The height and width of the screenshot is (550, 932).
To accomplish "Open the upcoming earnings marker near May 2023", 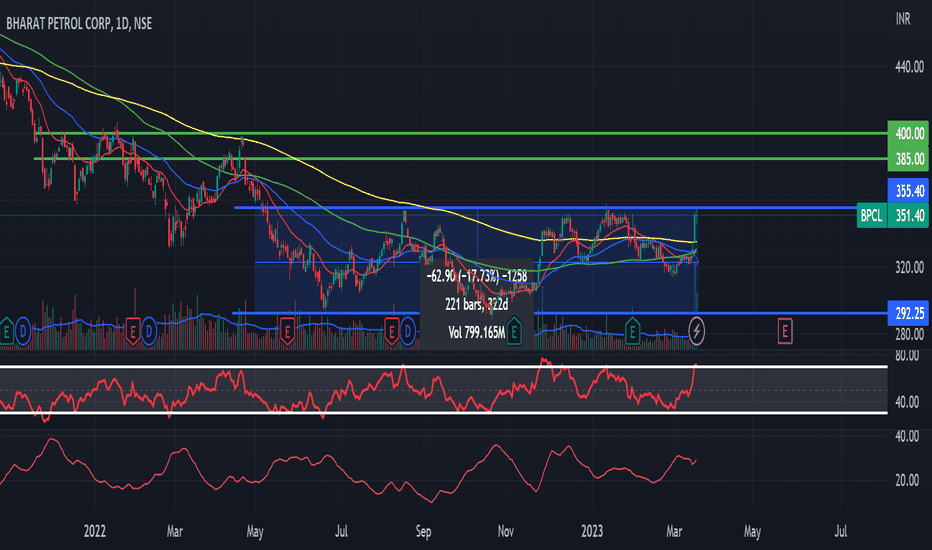I will click(785, 331).
